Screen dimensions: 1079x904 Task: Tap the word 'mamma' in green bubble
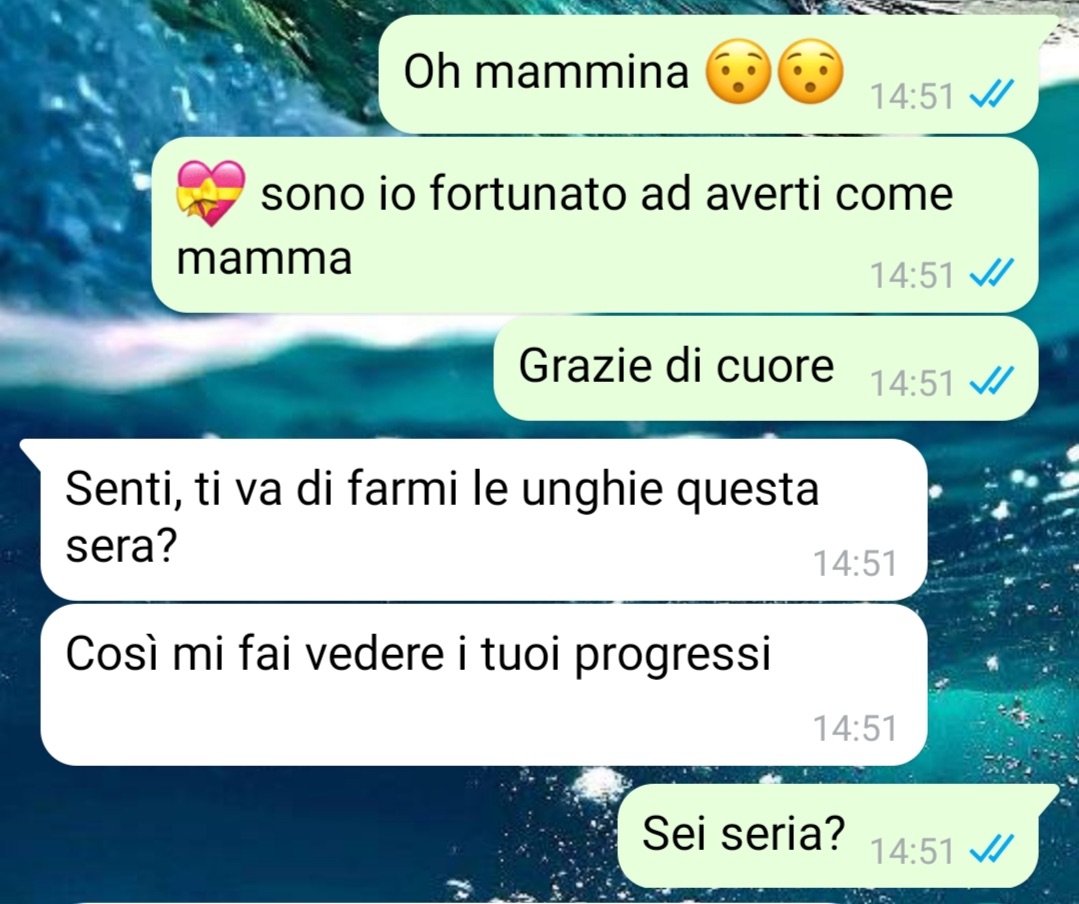[264, 260]
